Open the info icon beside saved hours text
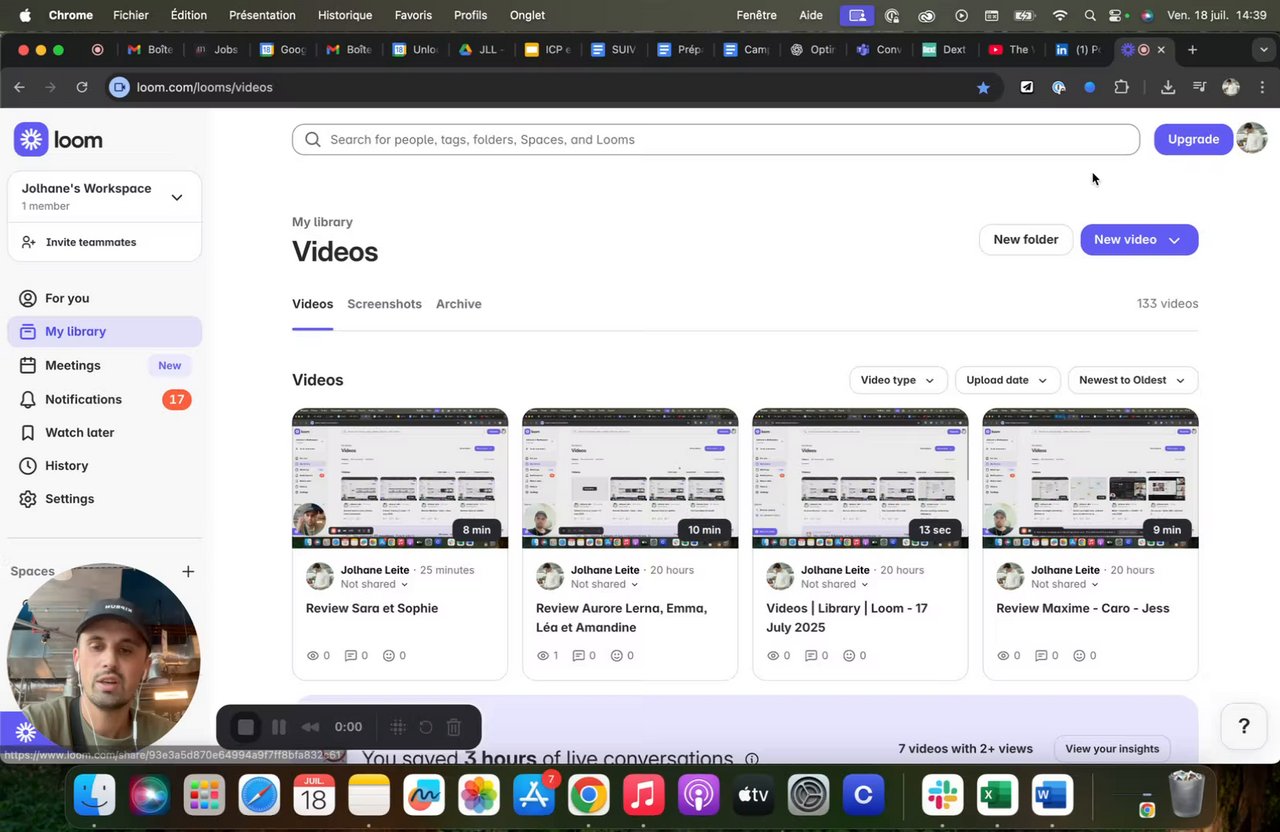The height and width of the screenshot is (832, 1280). point(752,759)
